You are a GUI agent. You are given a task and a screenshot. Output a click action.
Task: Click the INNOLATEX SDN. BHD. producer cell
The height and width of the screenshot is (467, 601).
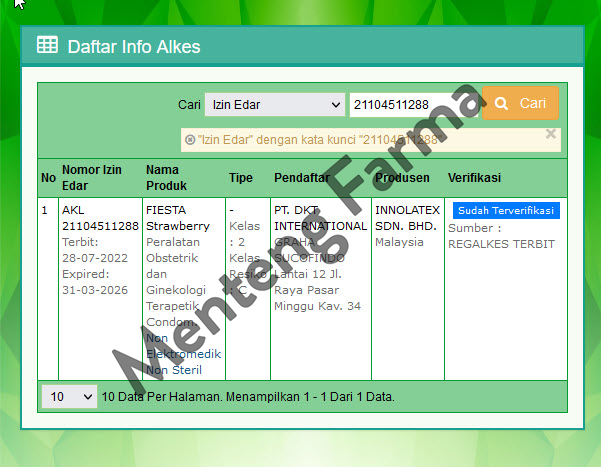tap(407, 219)
